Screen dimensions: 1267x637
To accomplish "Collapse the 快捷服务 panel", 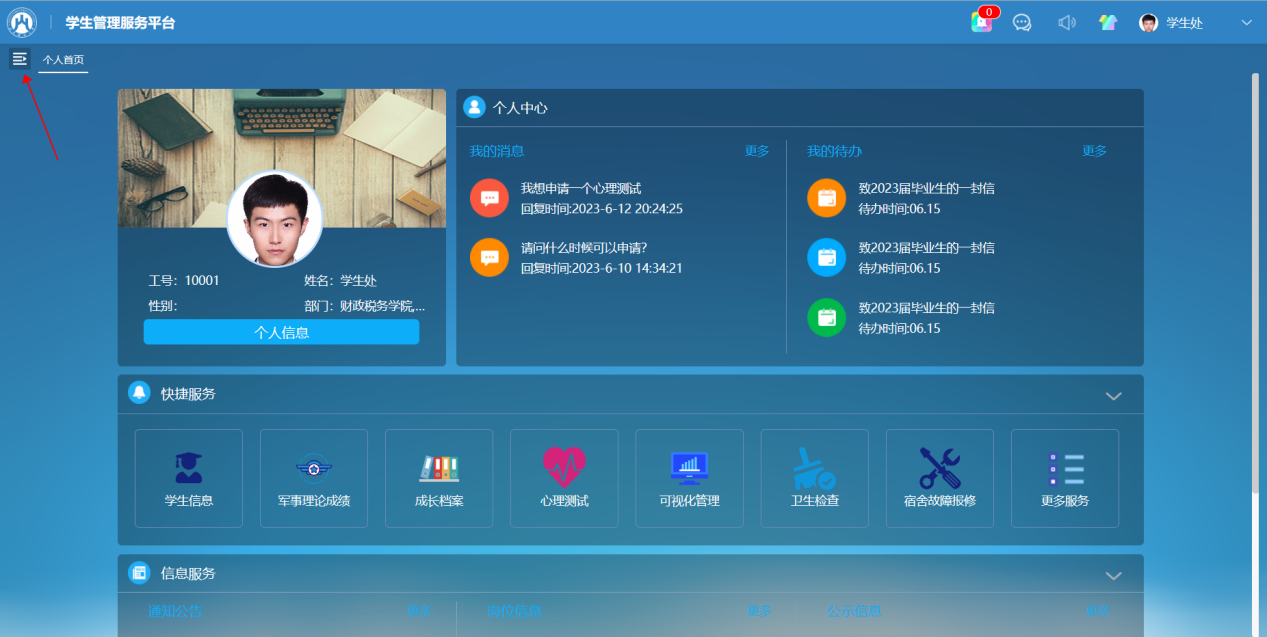I will coord(1113,396).
